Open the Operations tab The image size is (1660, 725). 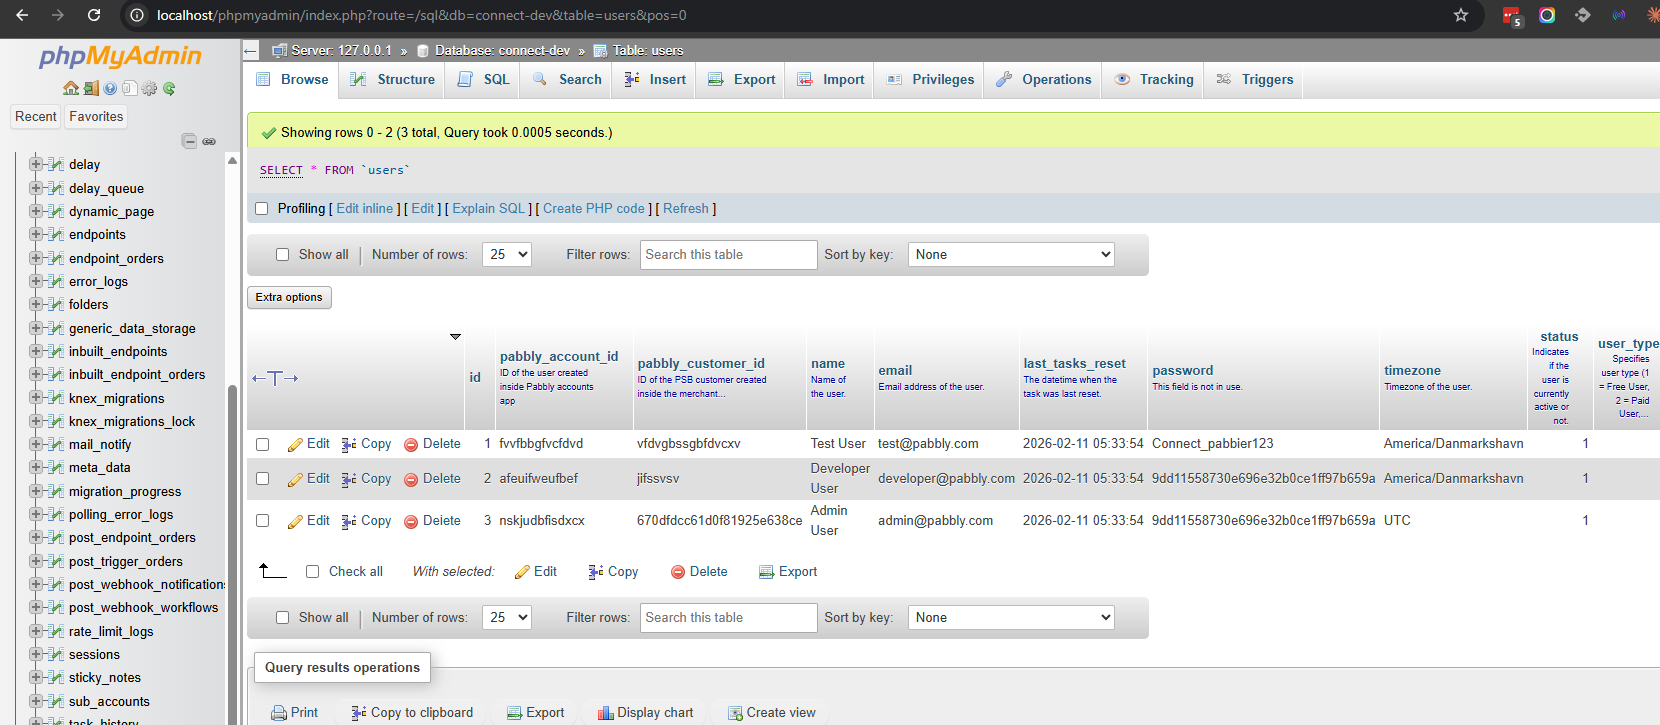1043,80
